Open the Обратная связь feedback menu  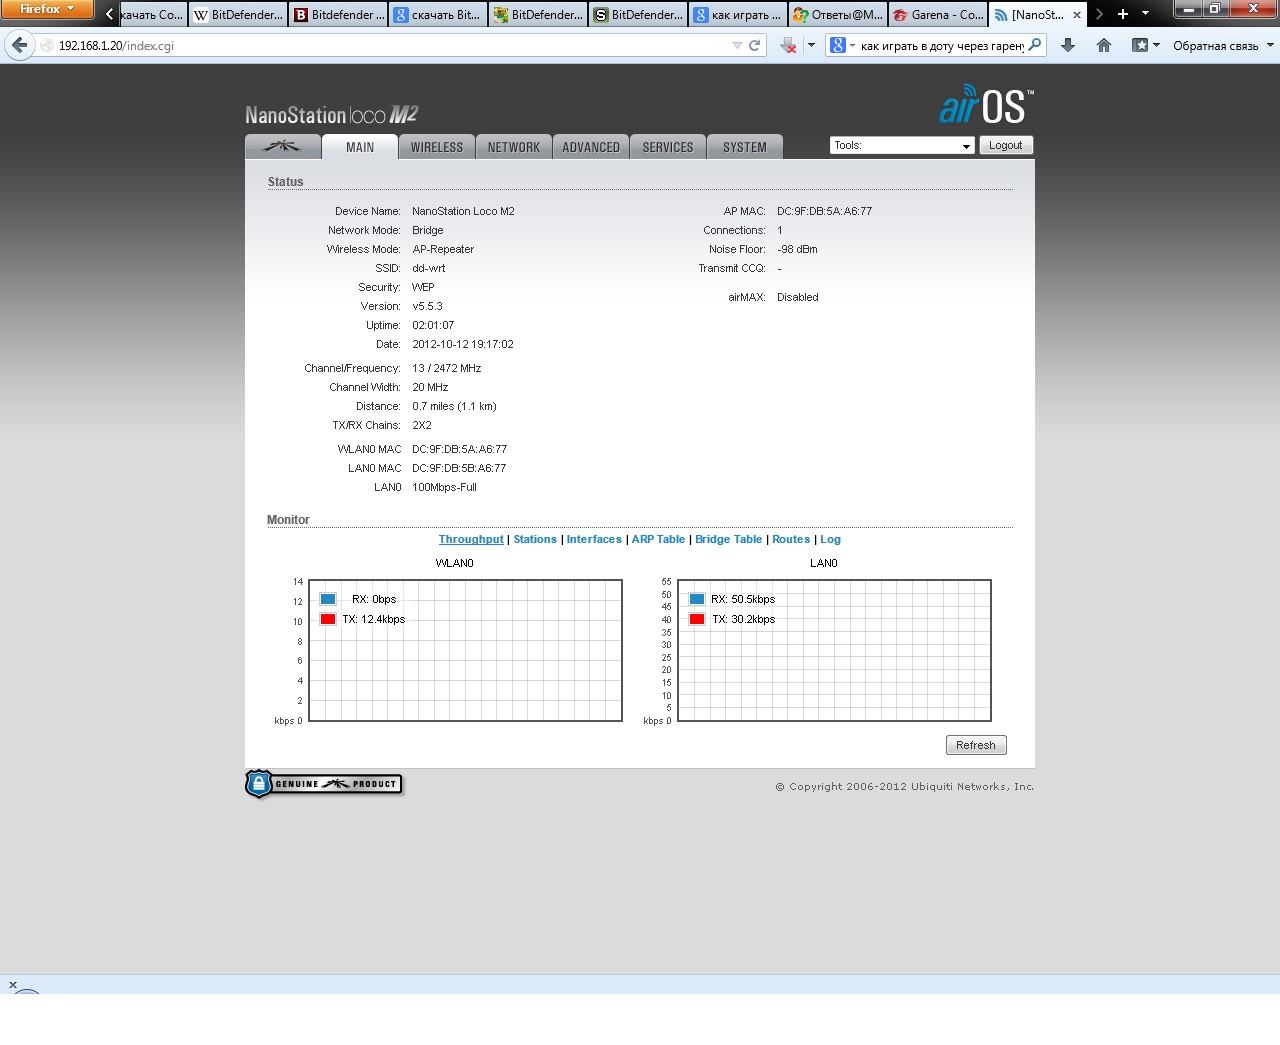(x=1223, y=46)
